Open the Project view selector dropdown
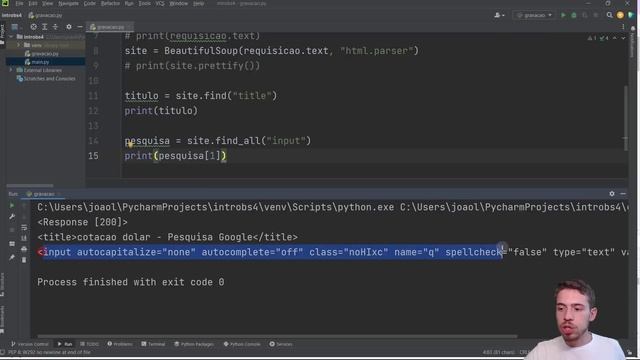This screenshot has height=360, width=640. (17, 27)
